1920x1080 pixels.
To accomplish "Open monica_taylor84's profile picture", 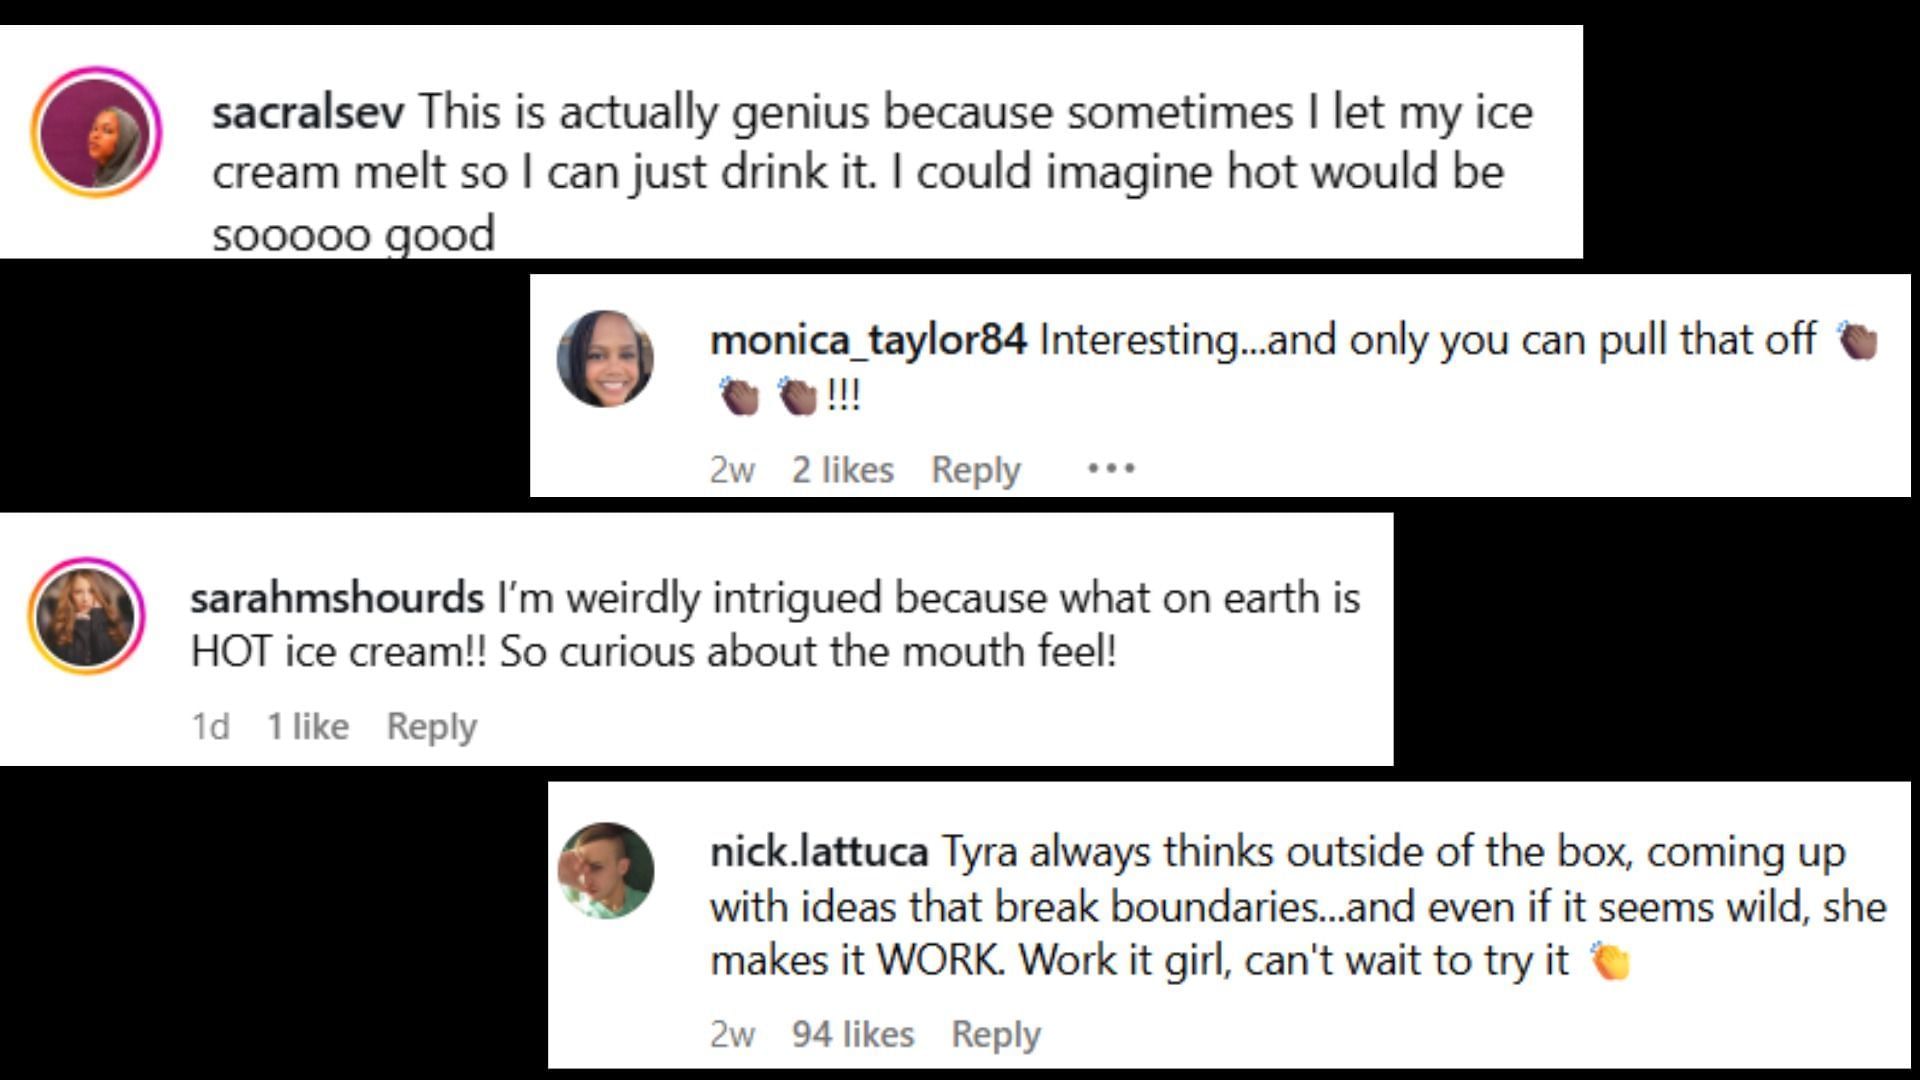I will point(605,358).
